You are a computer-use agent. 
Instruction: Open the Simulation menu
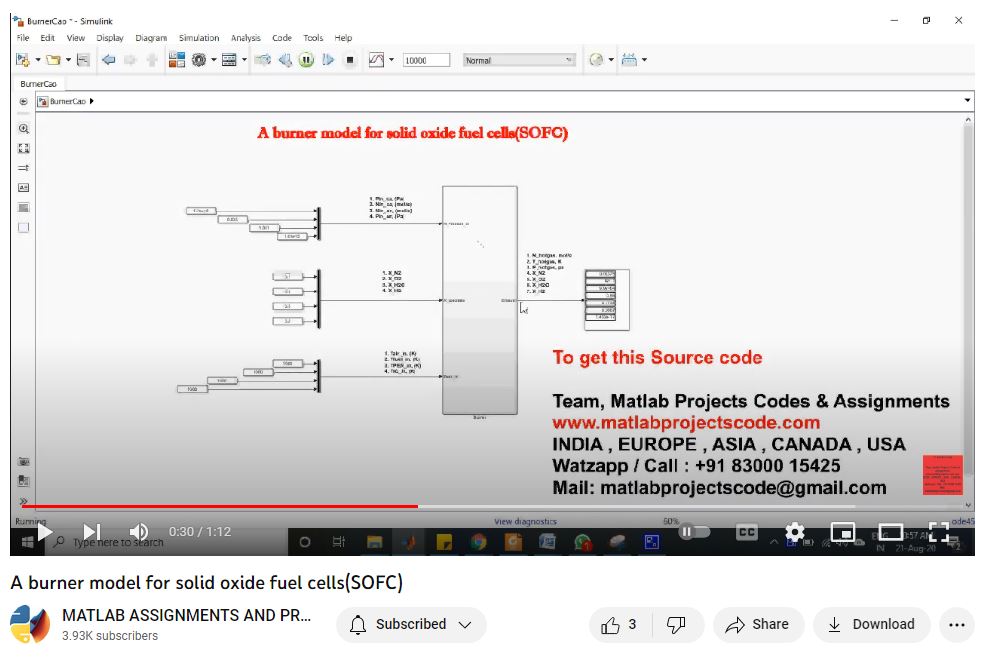199,38
